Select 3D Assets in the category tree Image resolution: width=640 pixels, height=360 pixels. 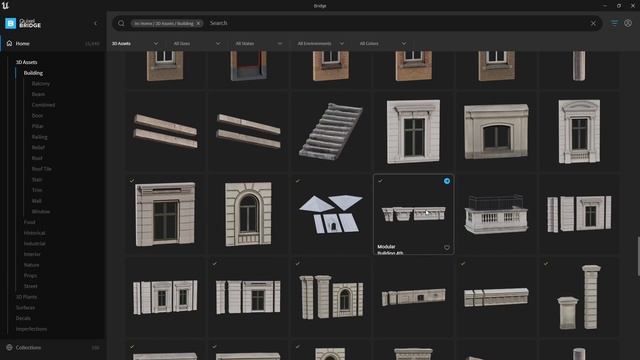pos(27,62)
